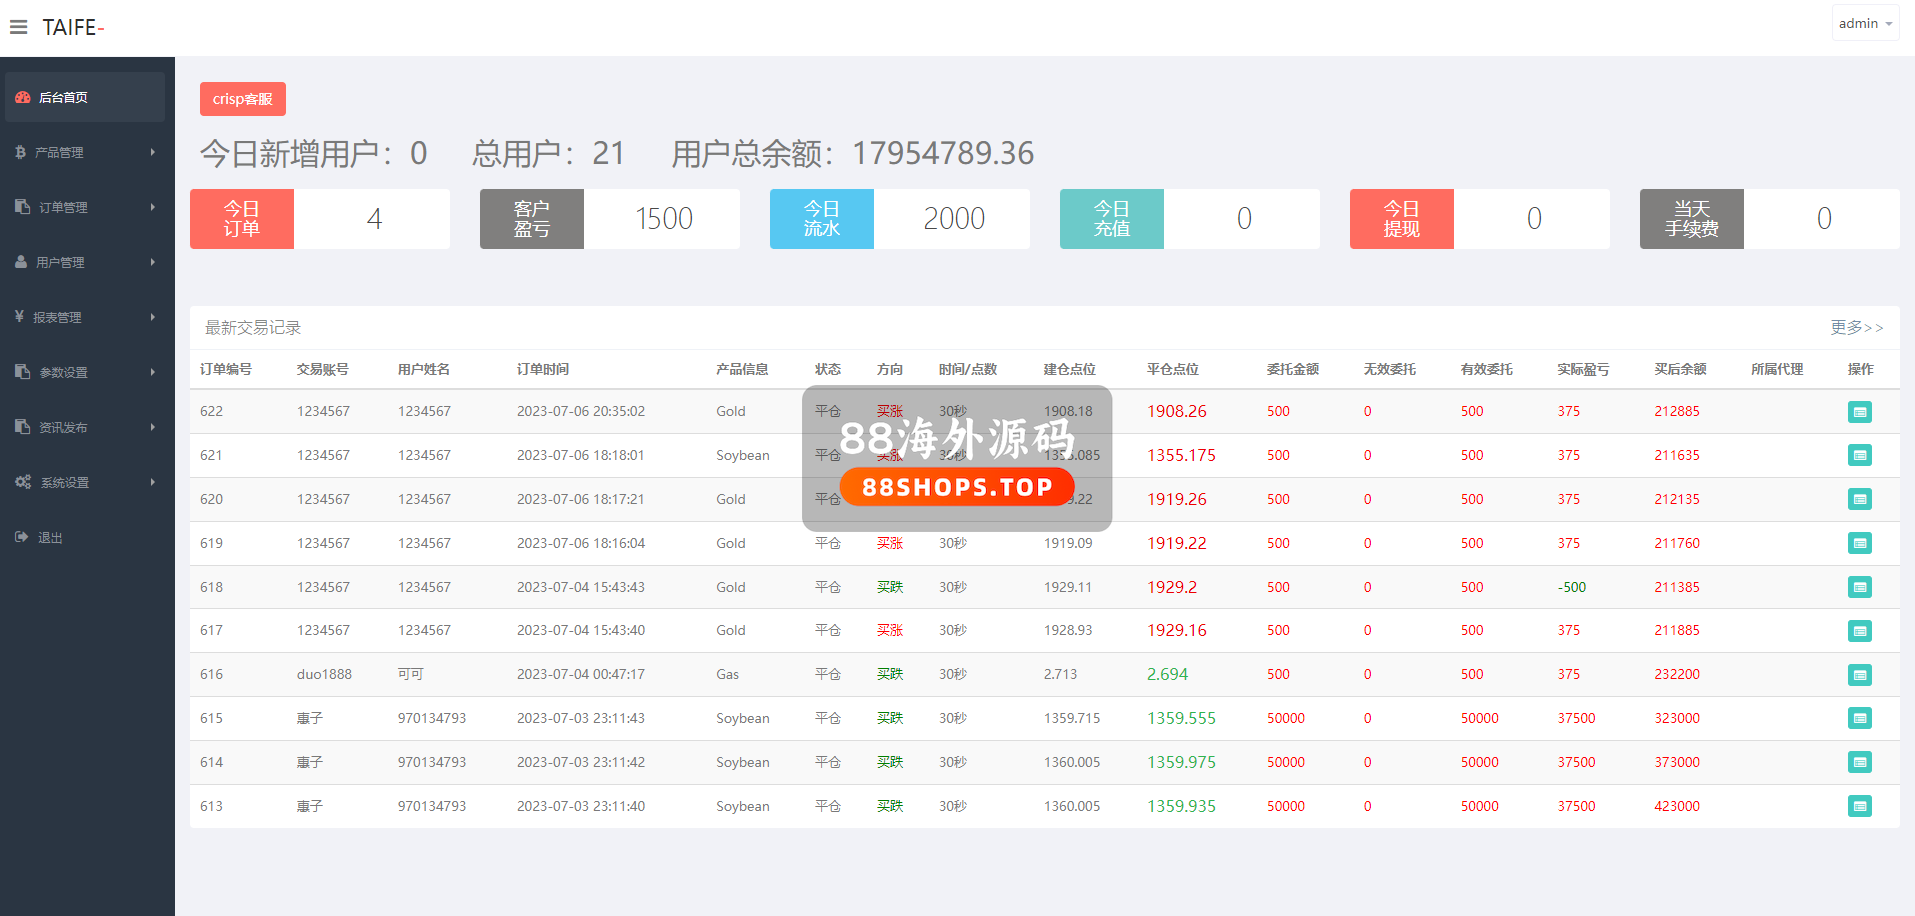The width and height of the screenshot is (1915, 916).
Task: Expand 系统设置 in the sidebar
Action: [x=85, y=482]
